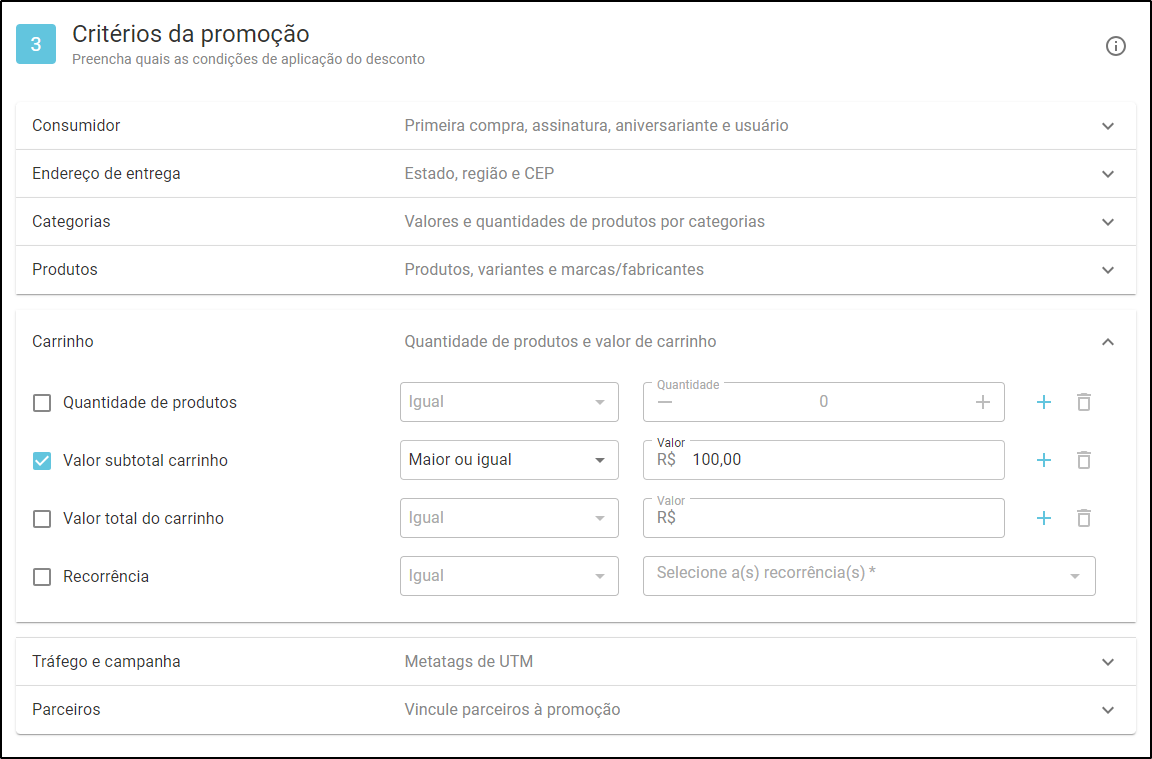Enable the Quantidade de produtos checkbox
Image resolution: width=1152 pixels, height=759 pixels.
tap(42, 403)
